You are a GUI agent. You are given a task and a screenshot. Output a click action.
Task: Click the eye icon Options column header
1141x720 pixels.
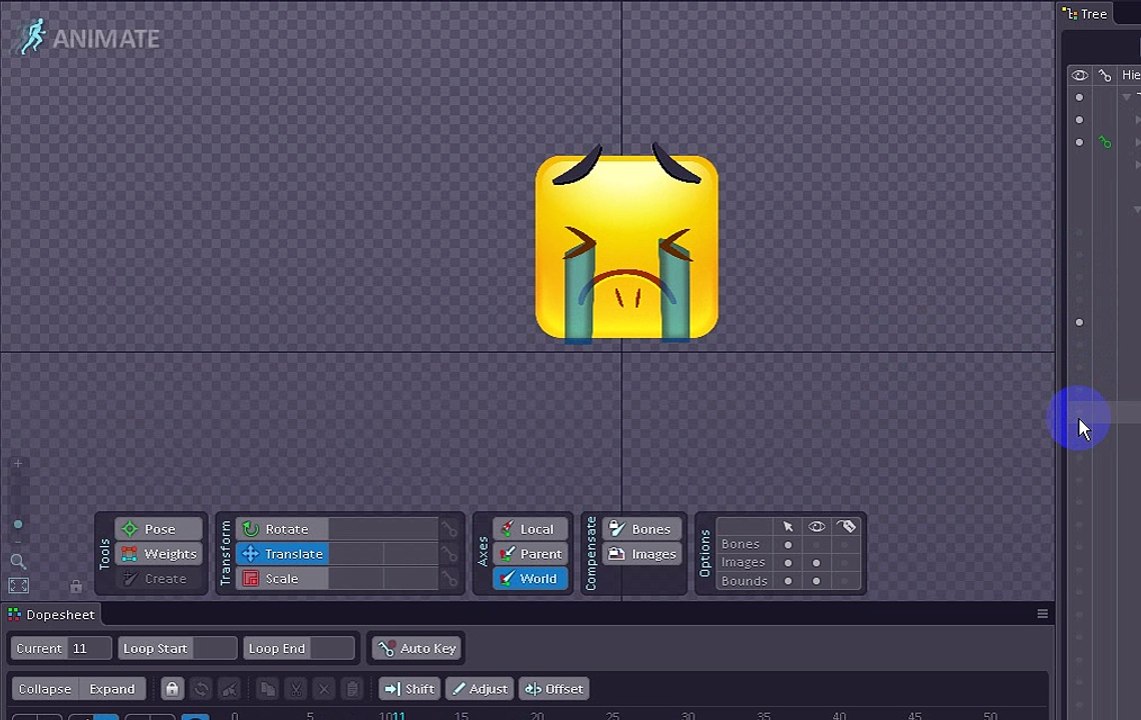[816, 526]
